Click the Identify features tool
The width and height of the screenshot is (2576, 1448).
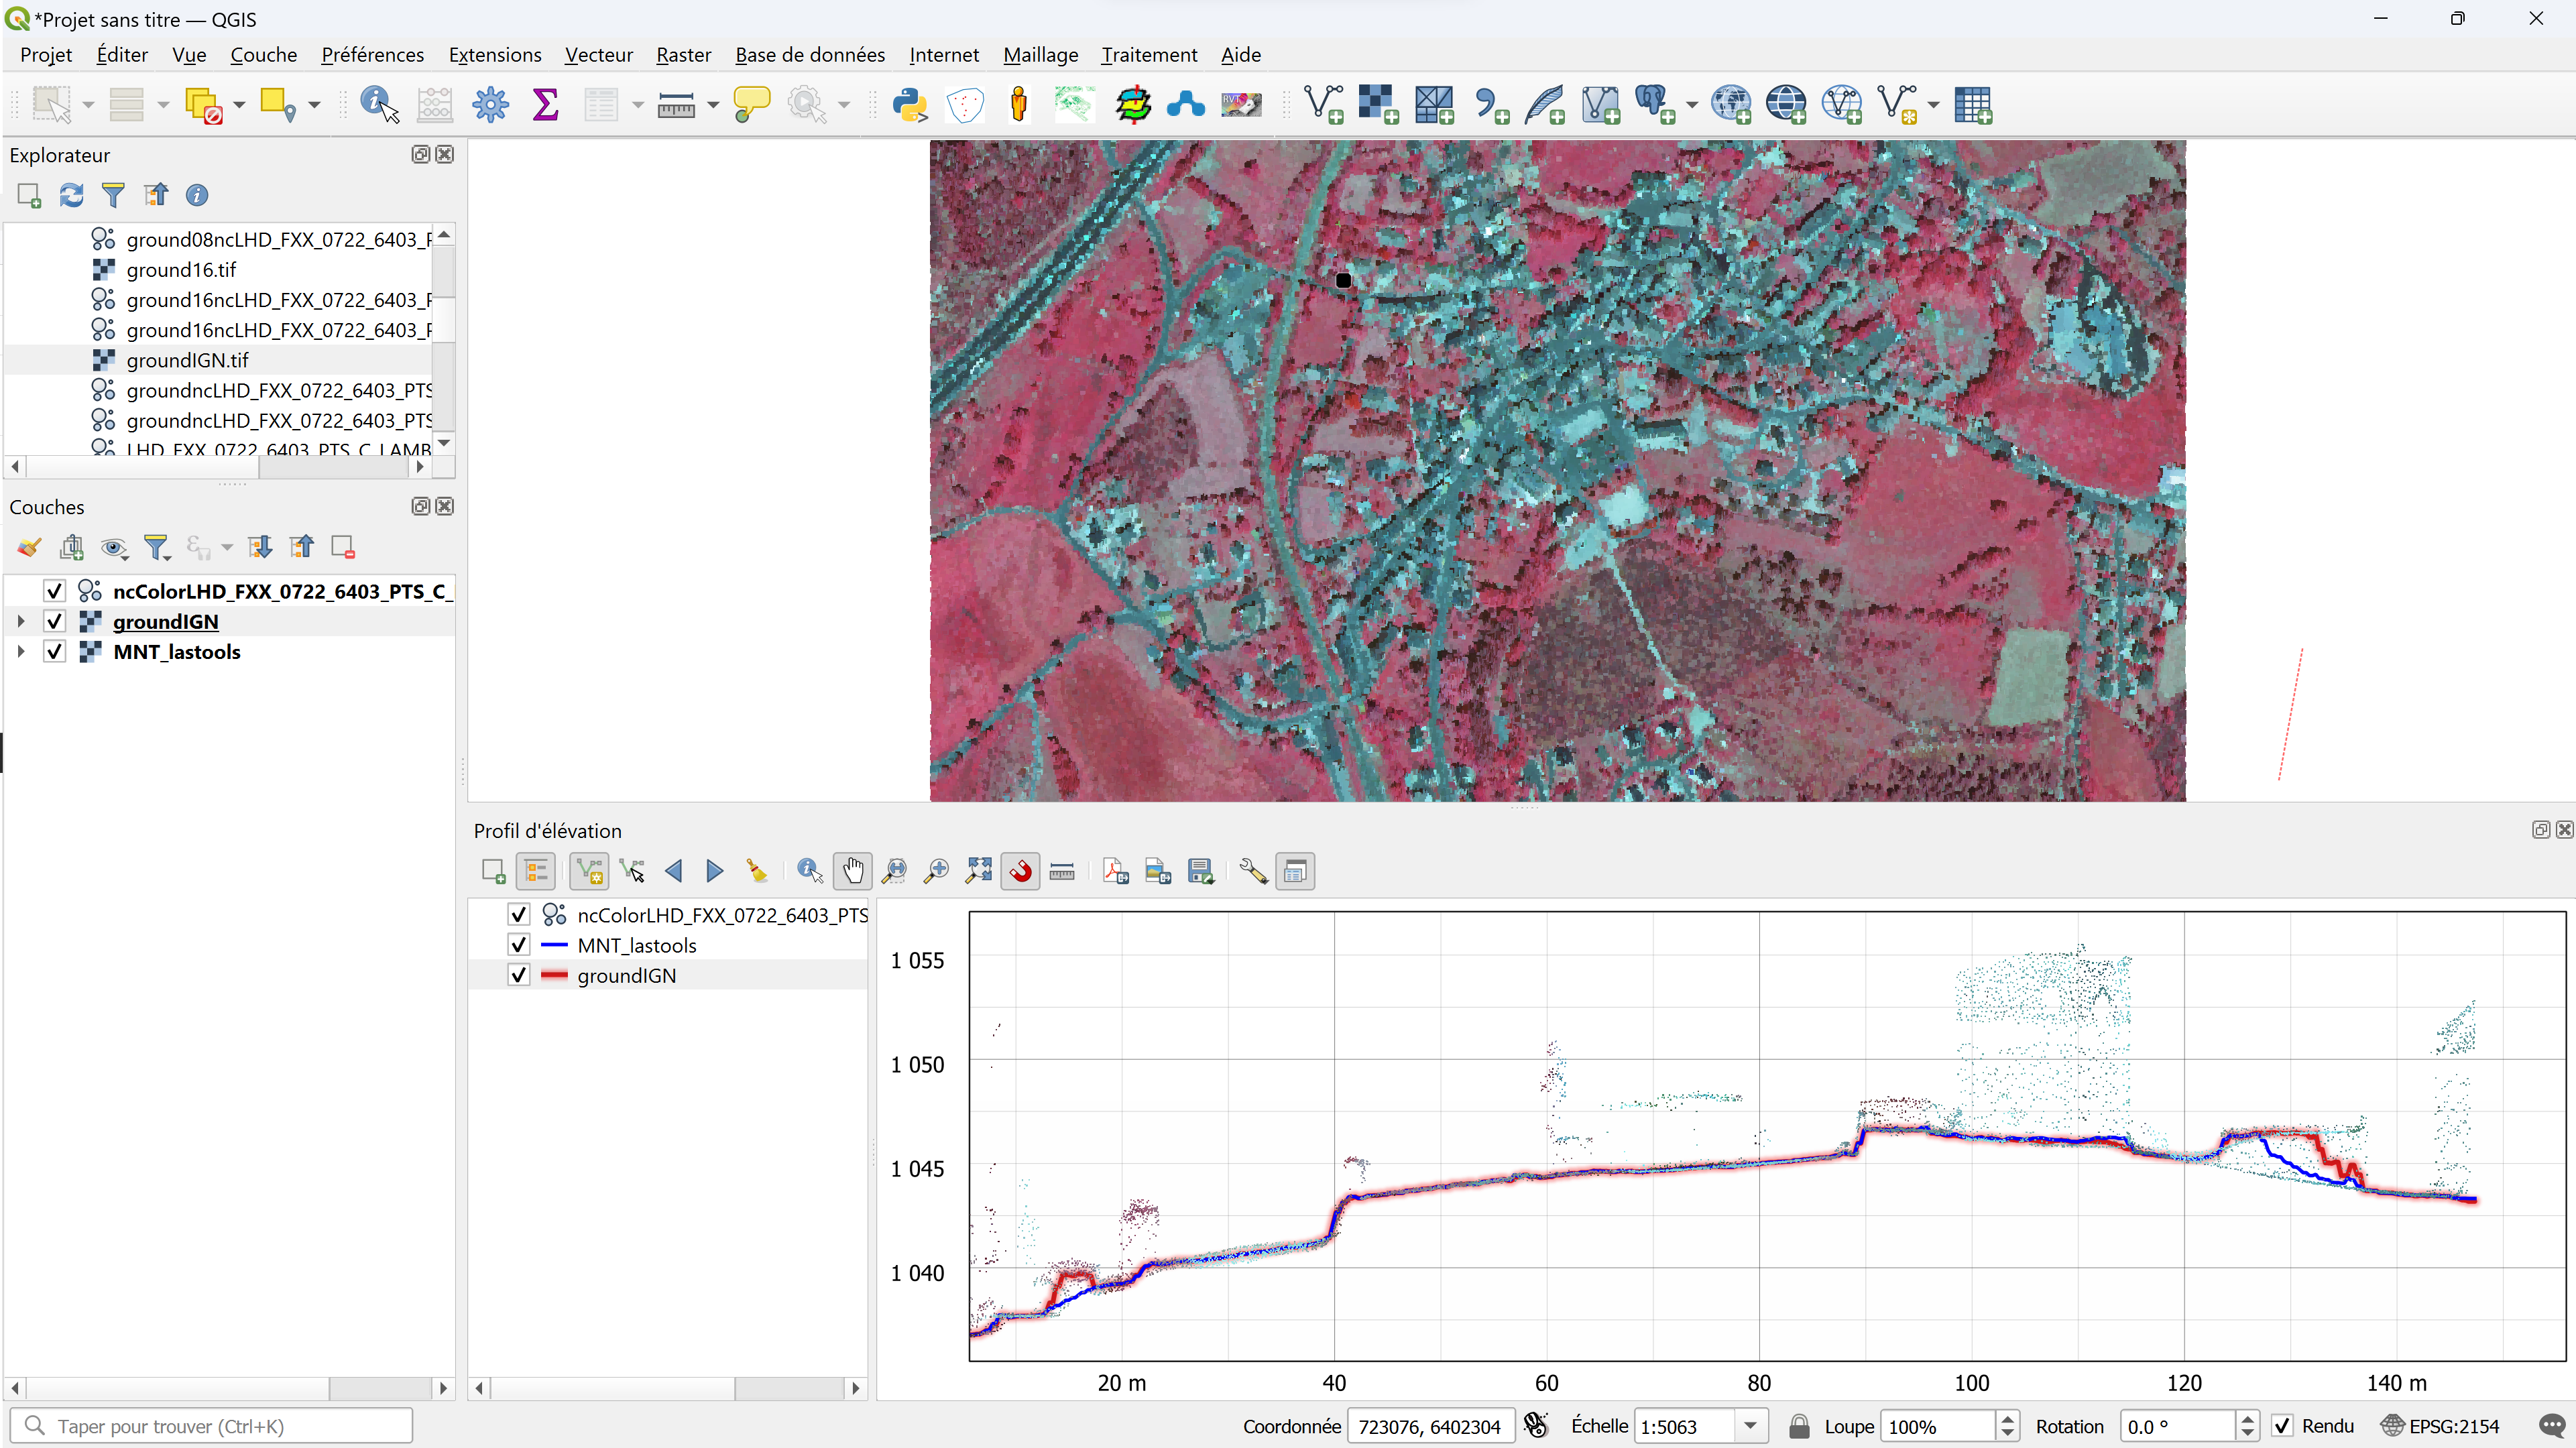(378, 105)
